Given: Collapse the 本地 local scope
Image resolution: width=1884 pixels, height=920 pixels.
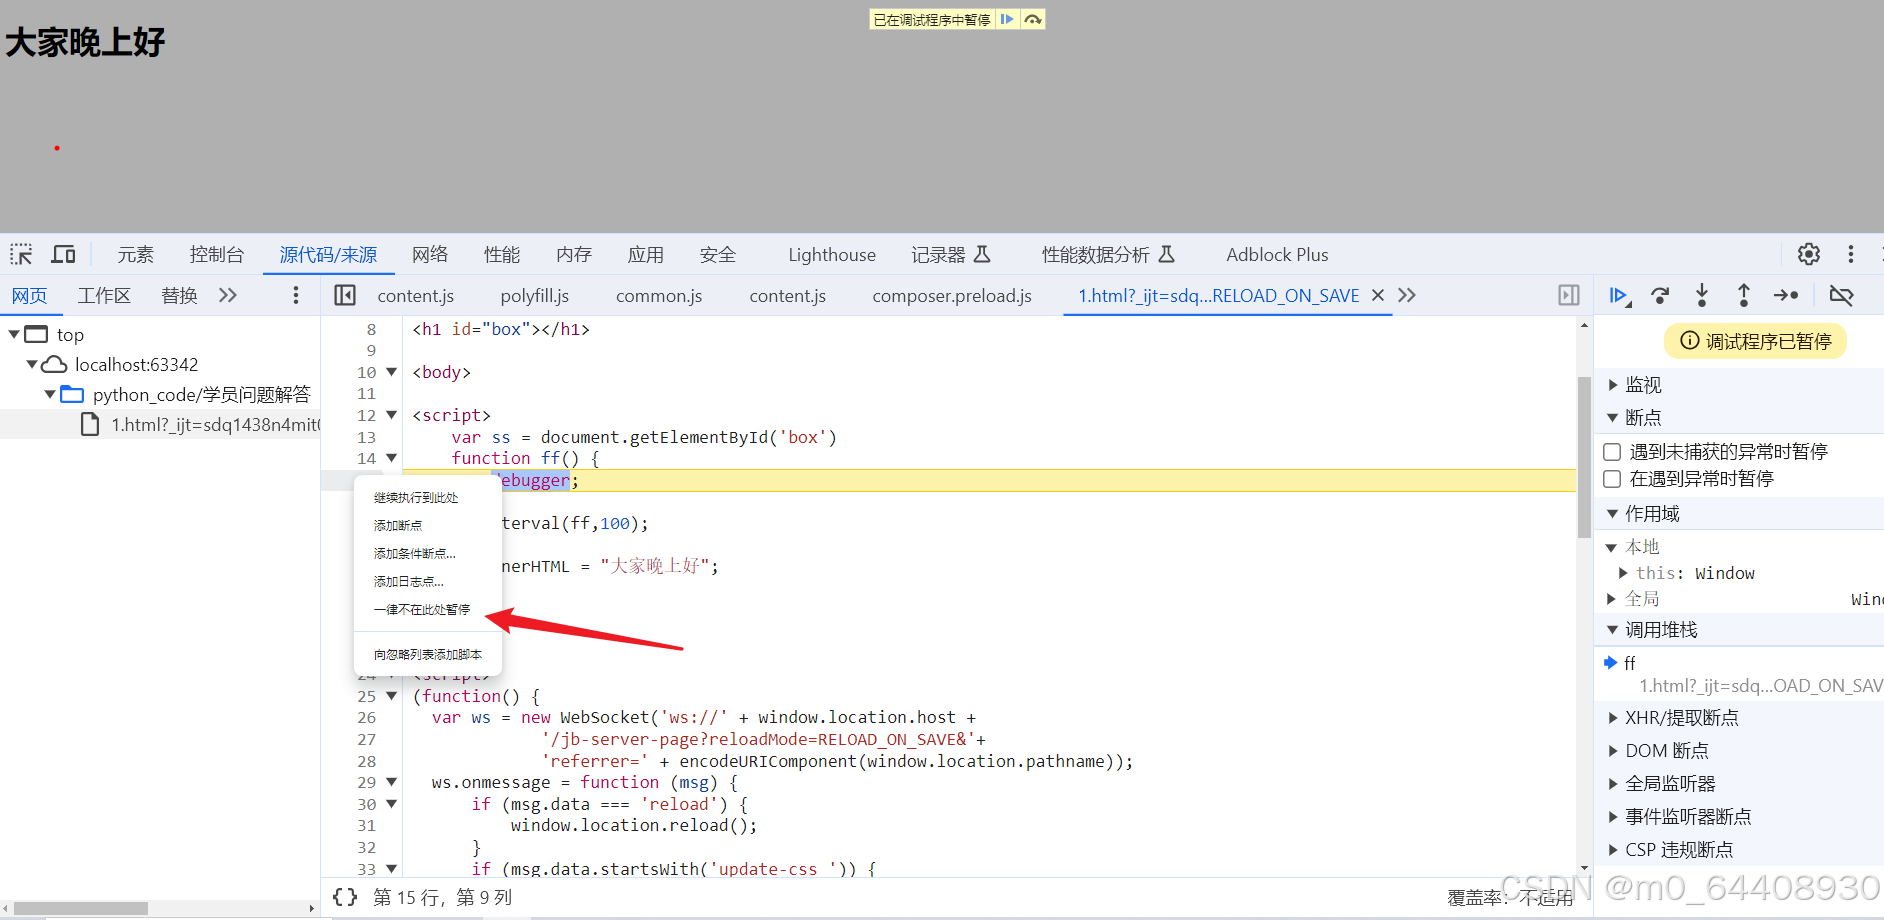Looking at the screenshot, I should tap(1611, 547).
